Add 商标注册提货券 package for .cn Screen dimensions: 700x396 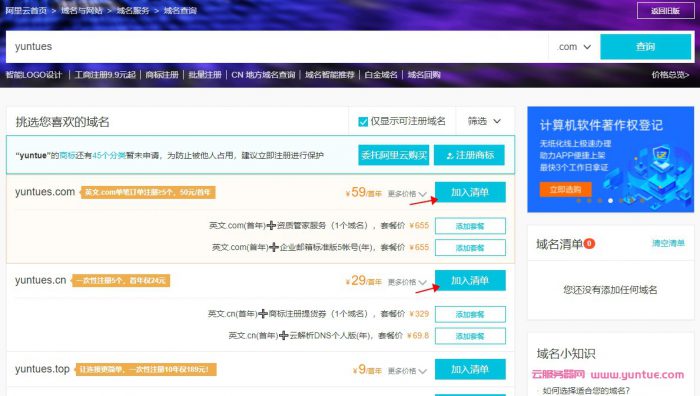click(470, 314)
